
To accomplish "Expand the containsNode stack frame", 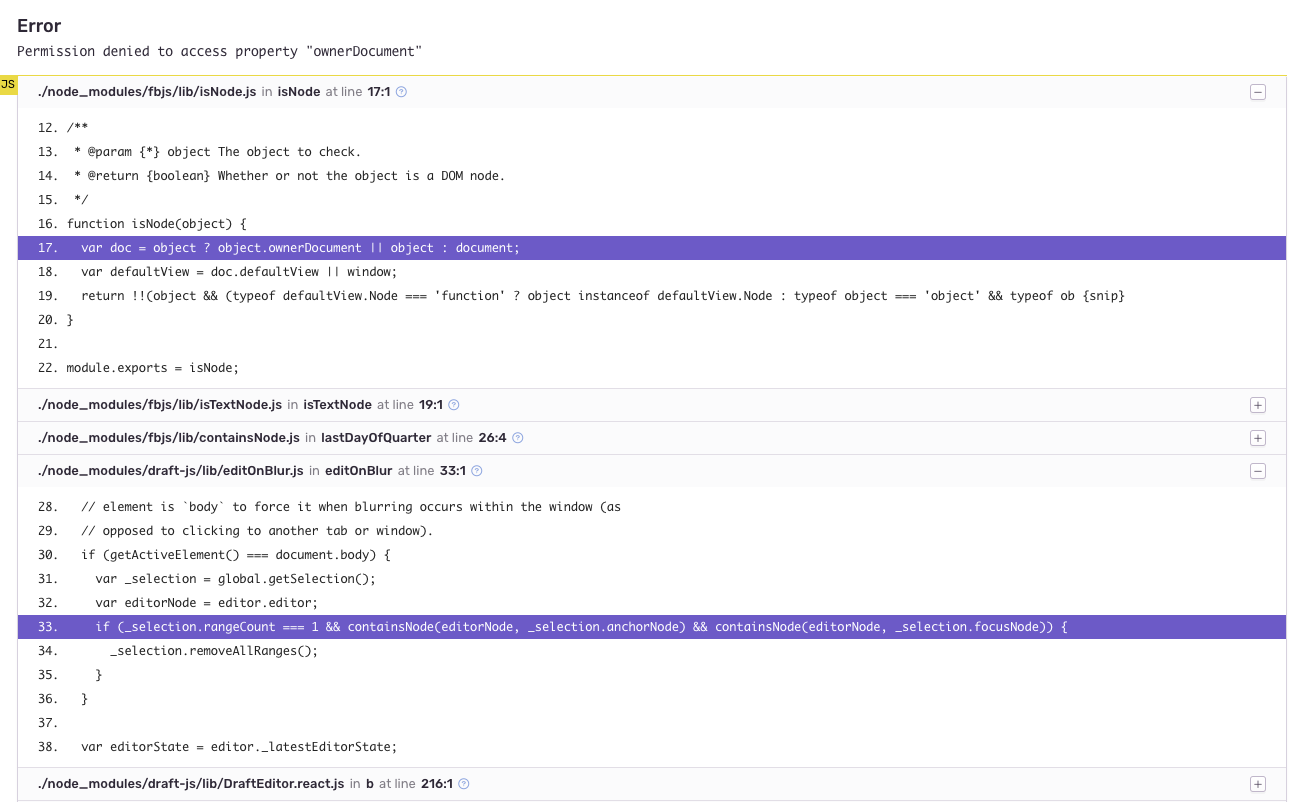I will (1258, 437).
